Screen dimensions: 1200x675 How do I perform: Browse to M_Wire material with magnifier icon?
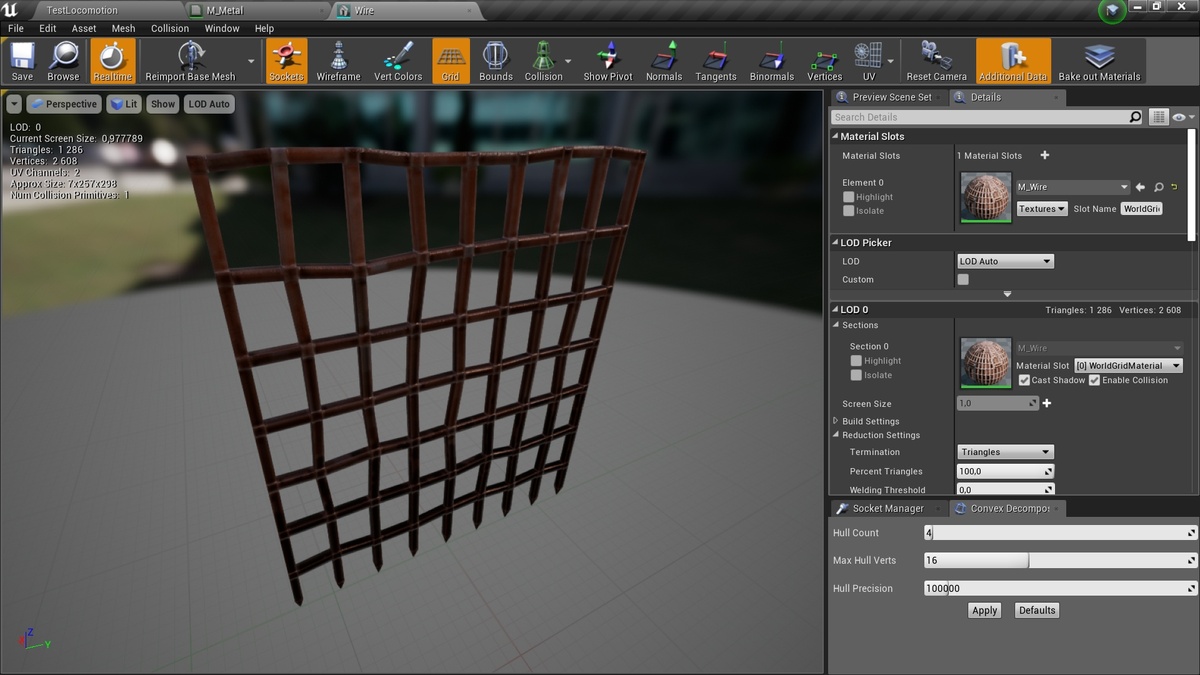pyautogui.click(x=1158, y=187)
